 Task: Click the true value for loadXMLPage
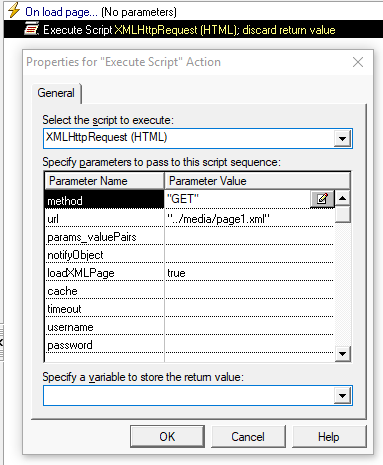249,273
